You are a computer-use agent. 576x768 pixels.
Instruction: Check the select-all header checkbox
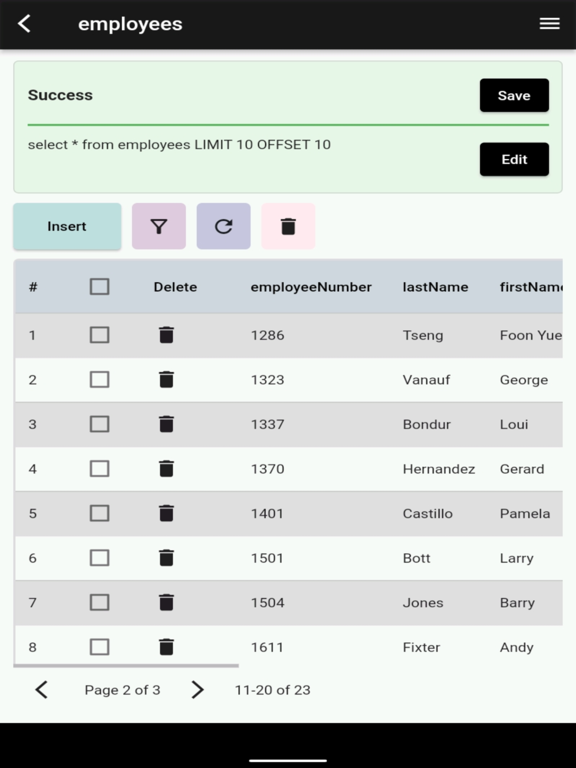coord(99,287)
